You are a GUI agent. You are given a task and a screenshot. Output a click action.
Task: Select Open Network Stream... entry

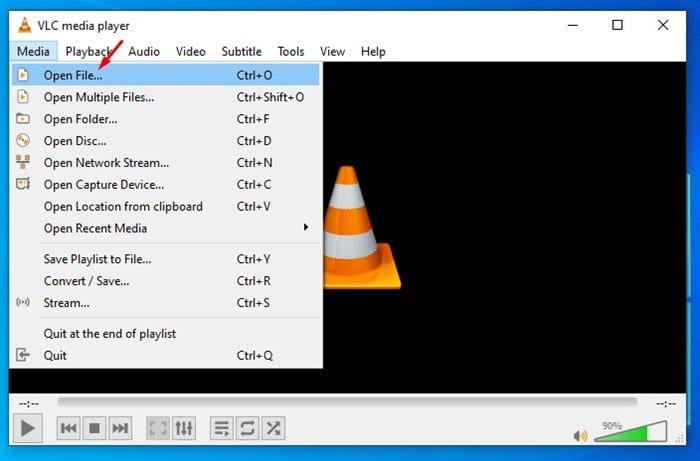(106, 163)
